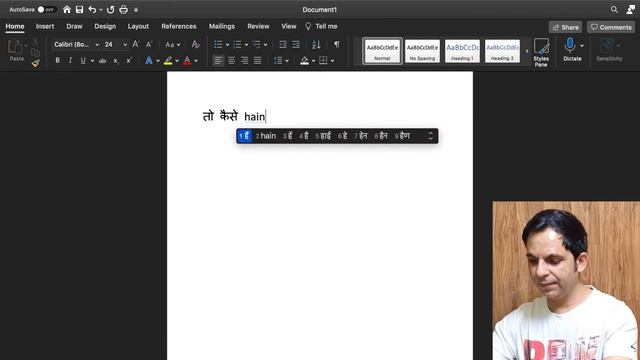Insert a numbered list

[x=238, y=44]
